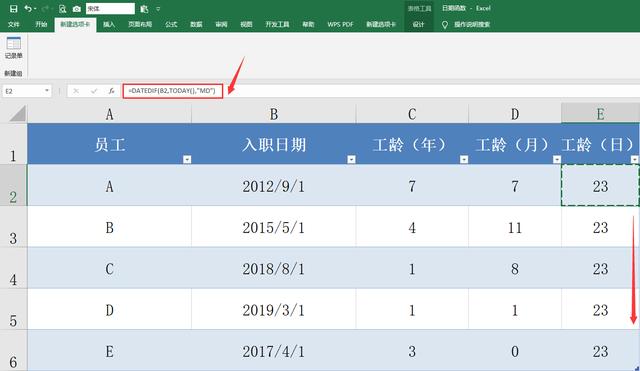640x371 pixels.
Task: Open the quick access toolbar customize arrow
Action: click(158, 9)
